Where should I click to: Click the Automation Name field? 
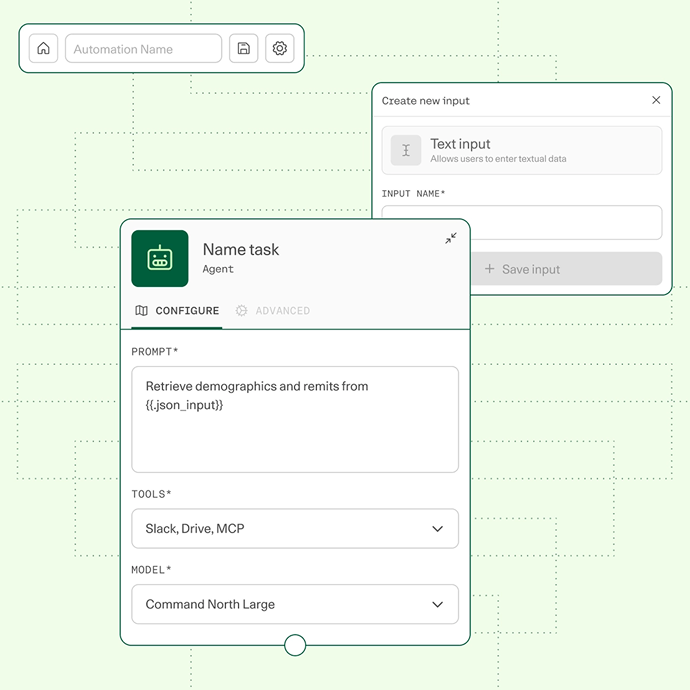[x=143, y=48]
